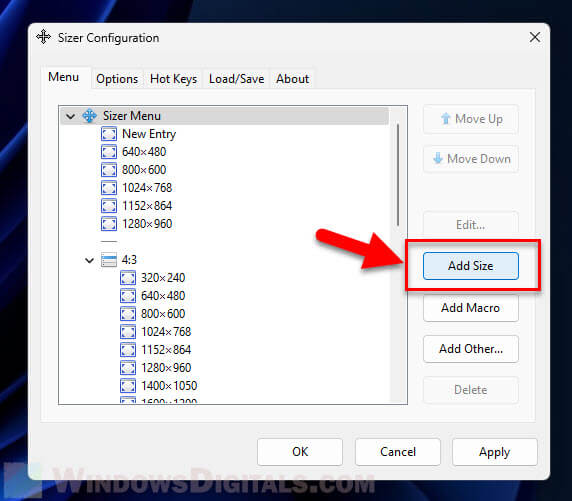
Task: Click the icon beside 1152×864 under 4:3
Action: 128,350
